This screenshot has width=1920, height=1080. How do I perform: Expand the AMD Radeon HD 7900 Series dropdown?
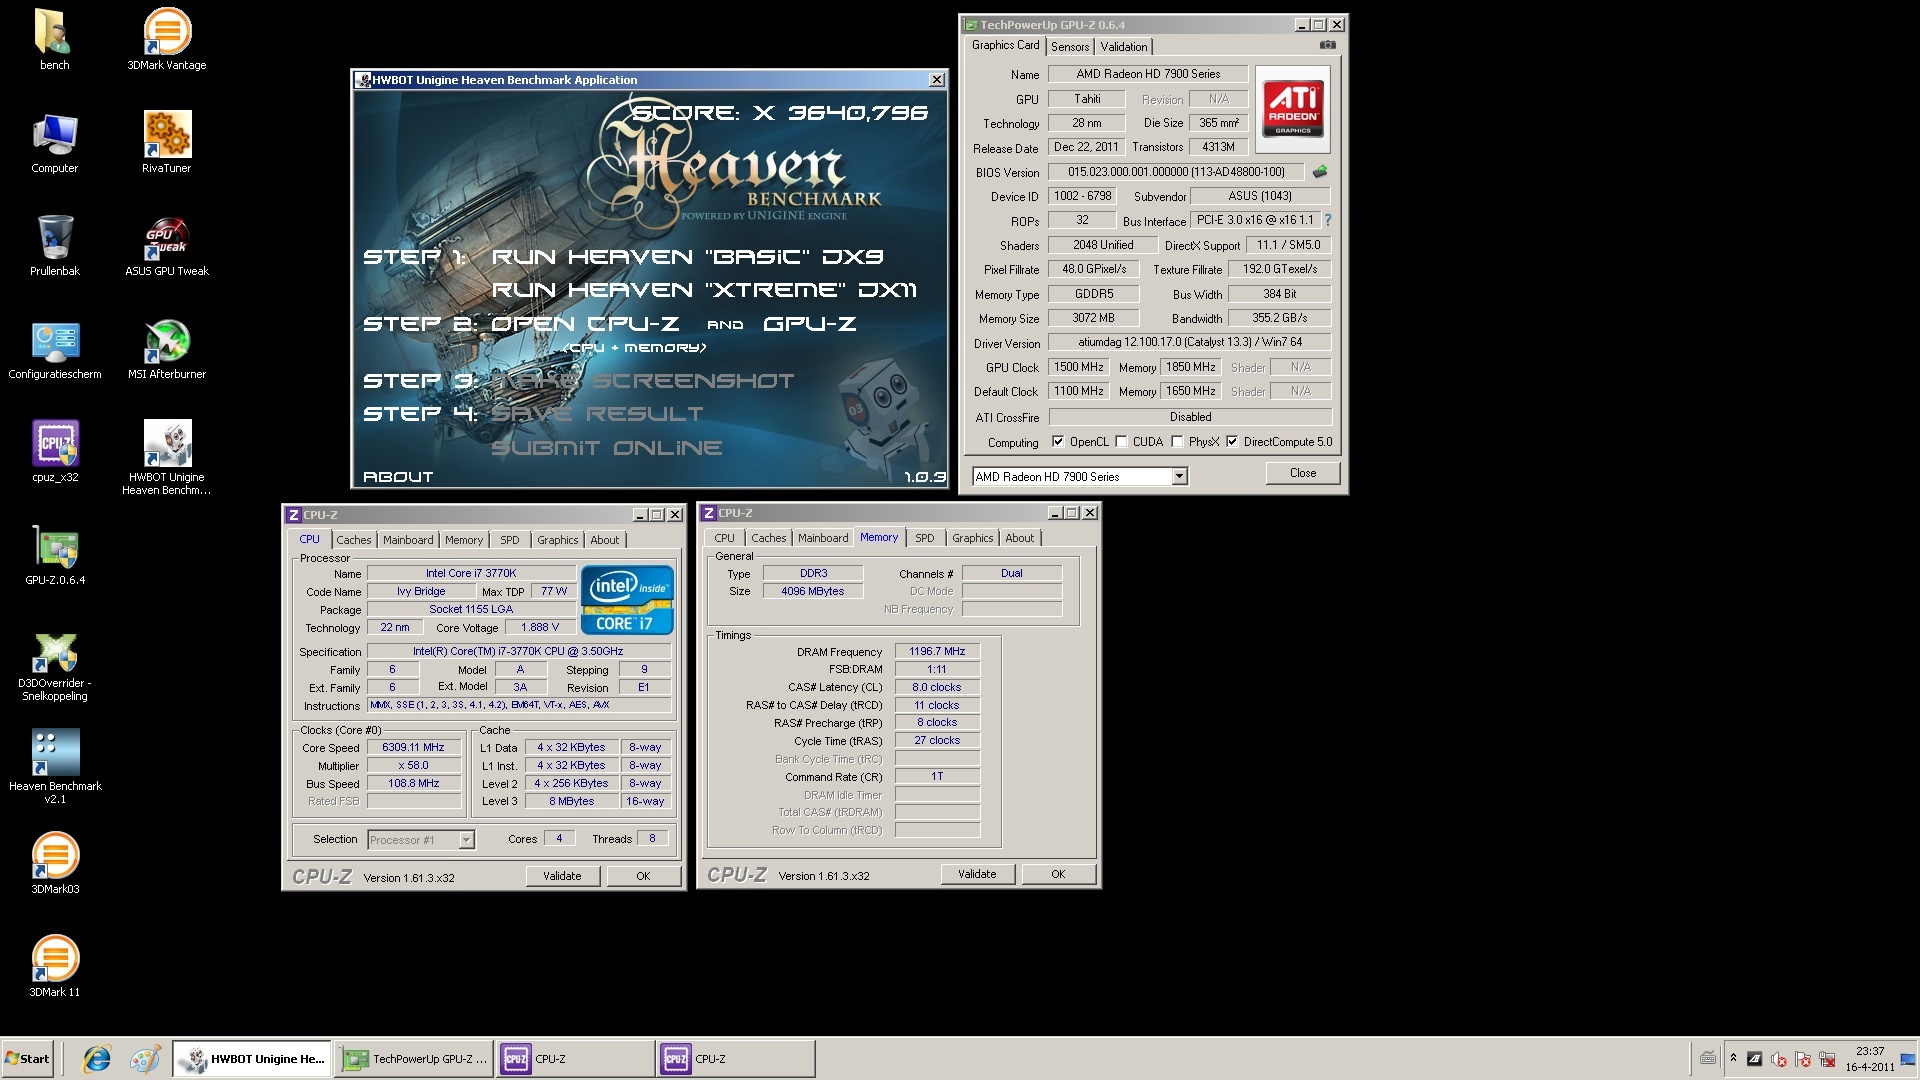point(1179,477)
